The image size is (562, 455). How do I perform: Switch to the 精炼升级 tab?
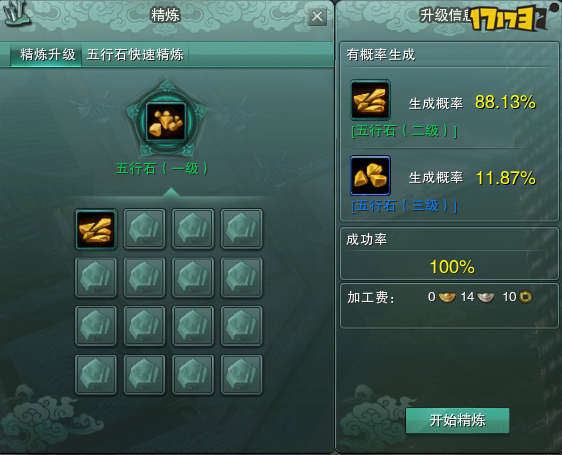pos(47,54)
